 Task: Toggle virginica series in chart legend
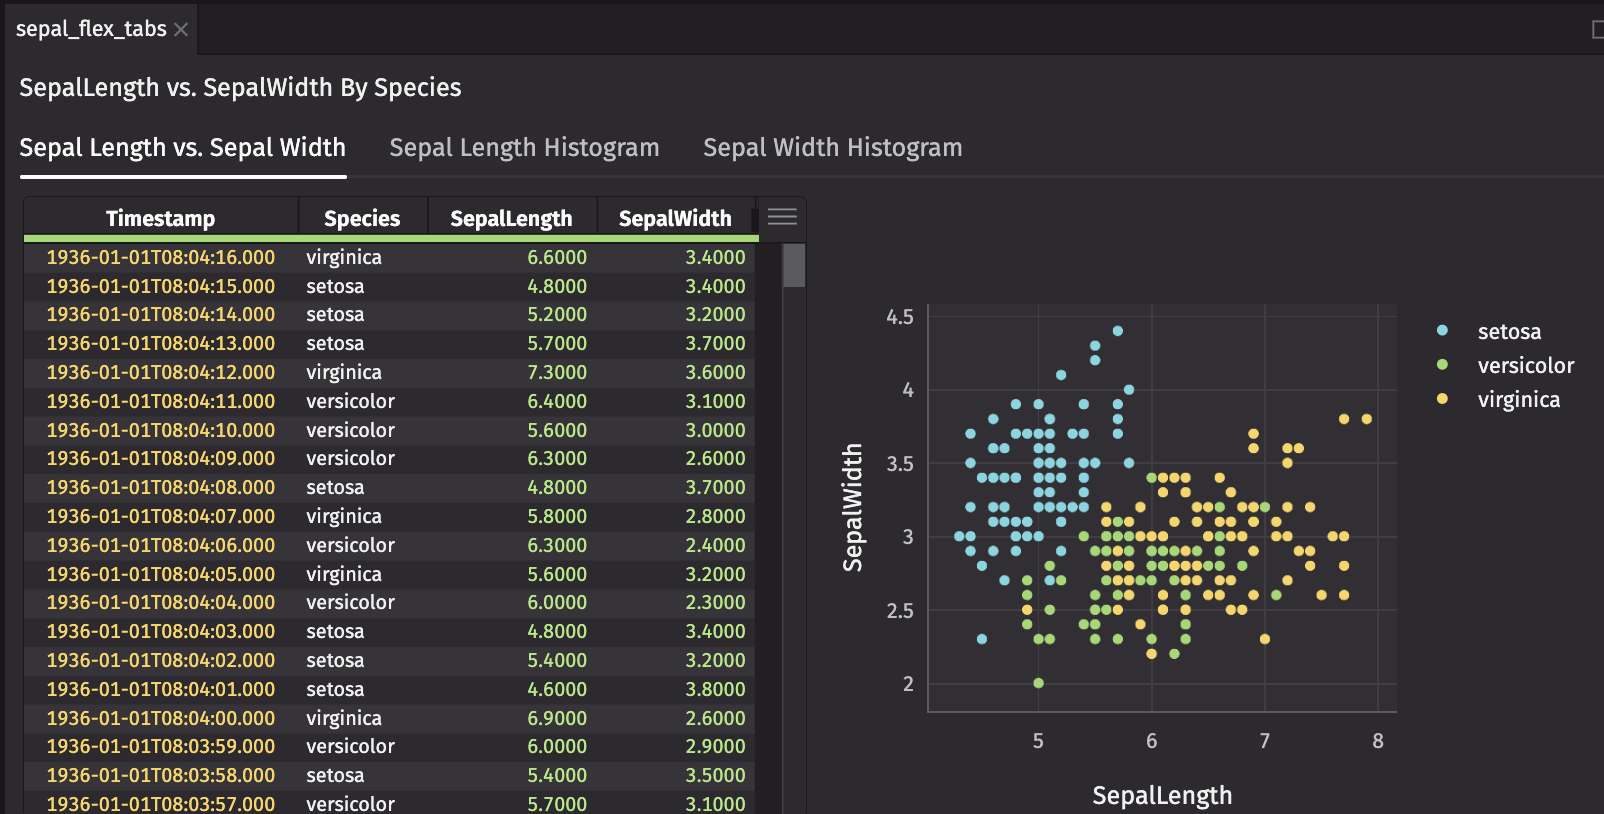(1518, 400)
